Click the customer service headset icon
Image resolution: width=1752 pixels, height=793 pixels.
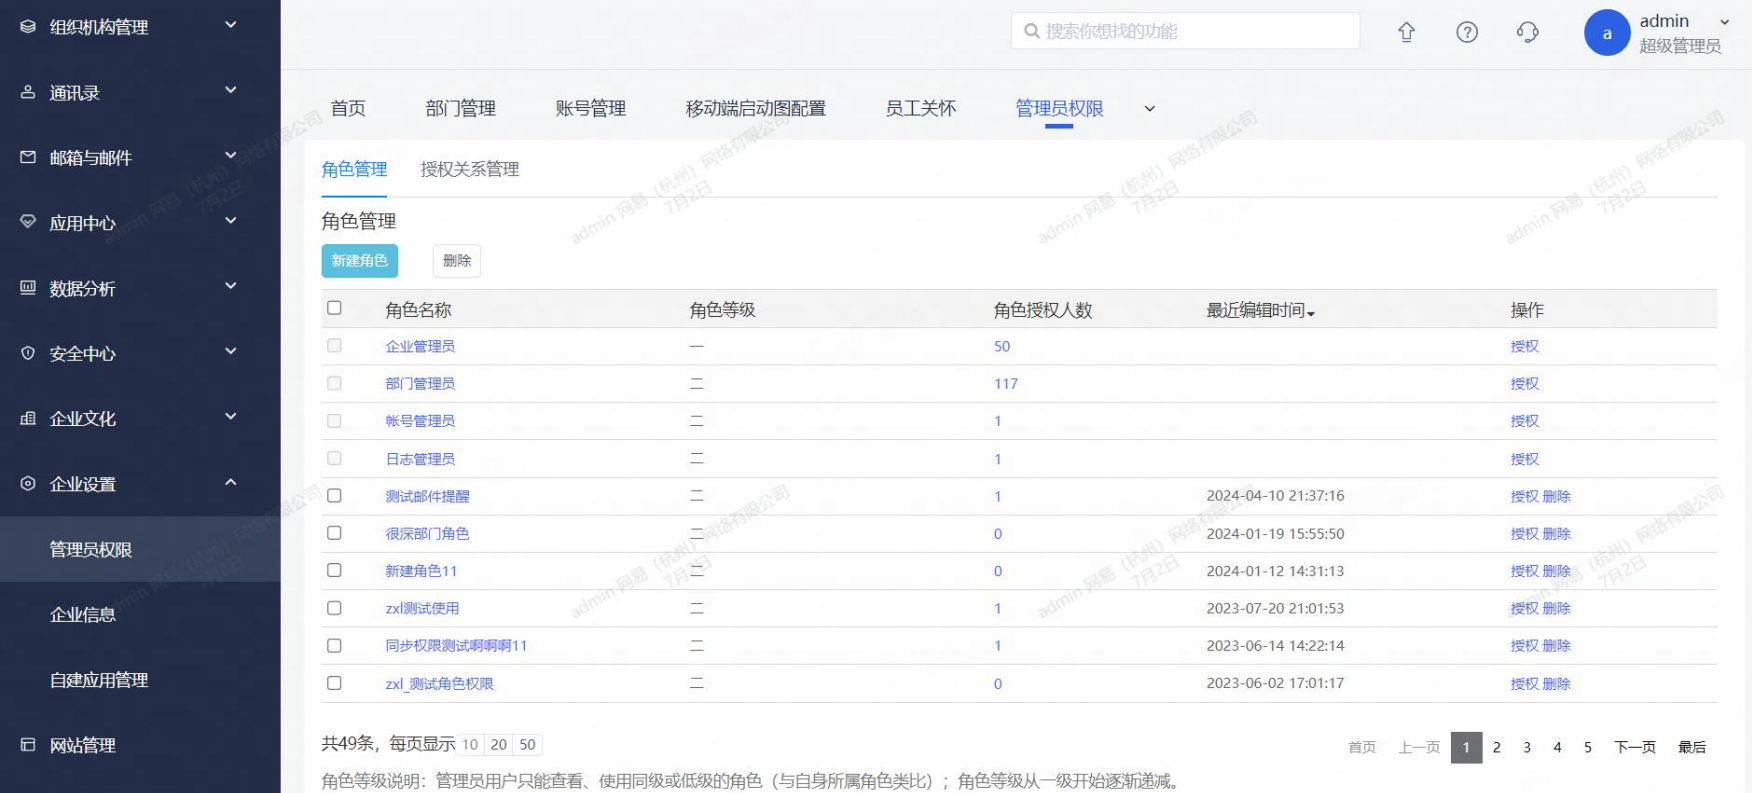point(1527,32)
